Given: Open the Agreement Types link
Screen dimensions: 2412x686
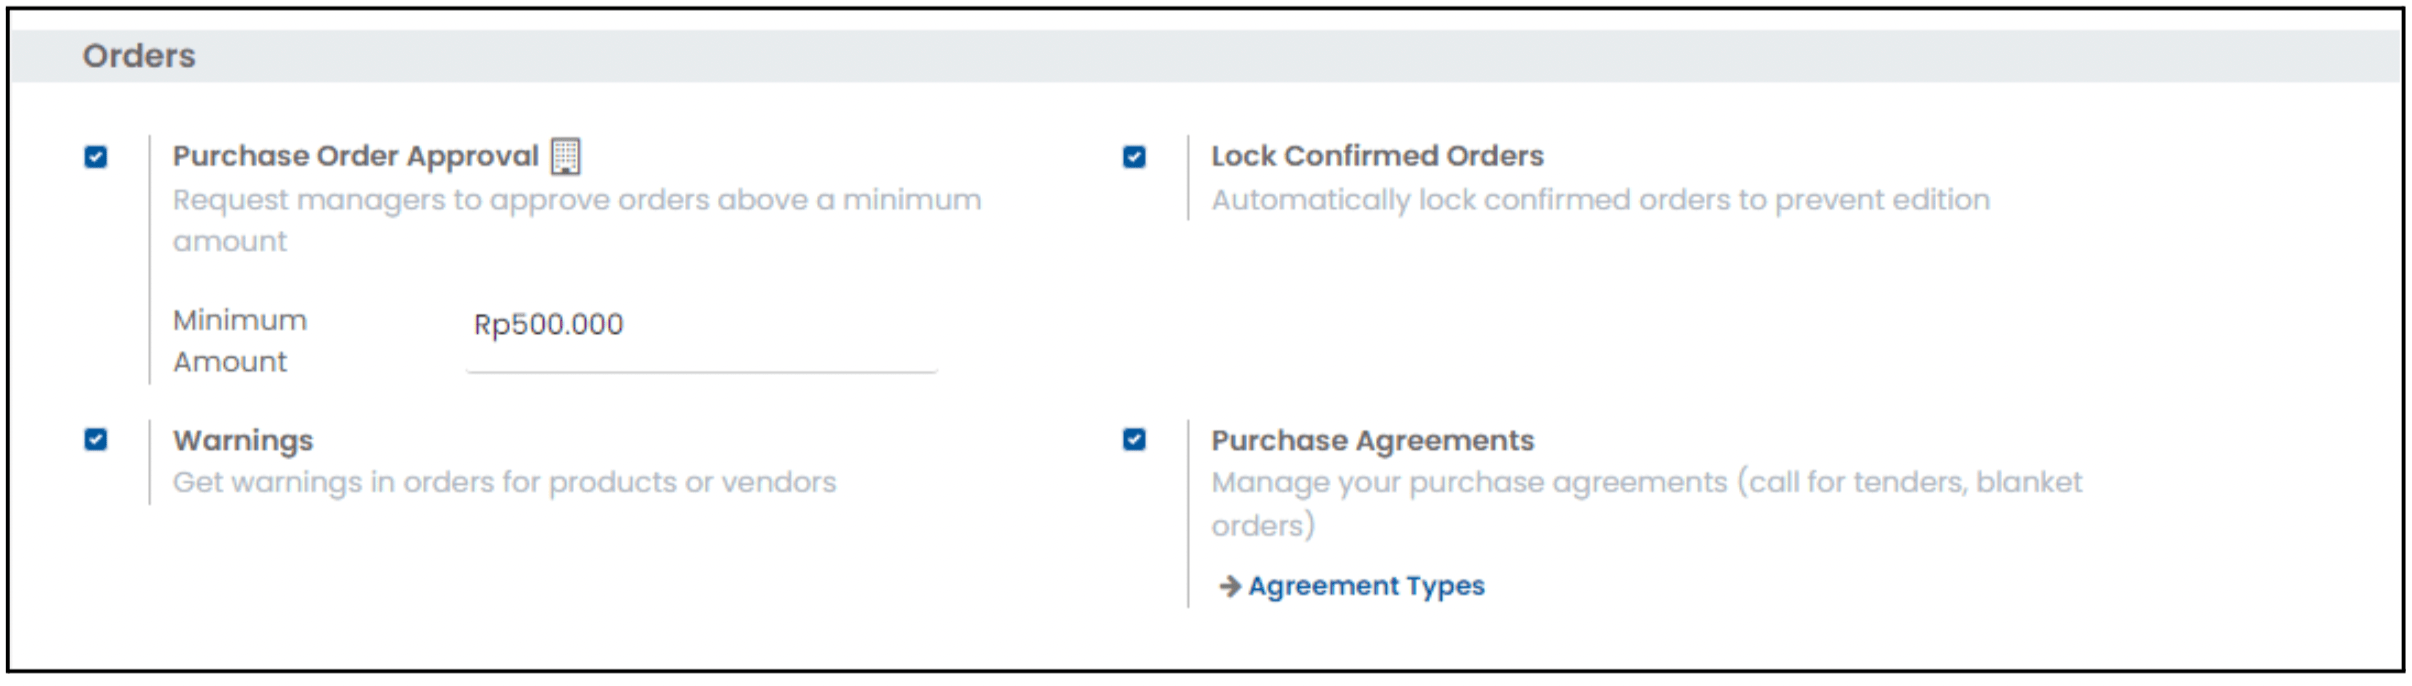Looking at the screenshot, I should point(1366,586).
